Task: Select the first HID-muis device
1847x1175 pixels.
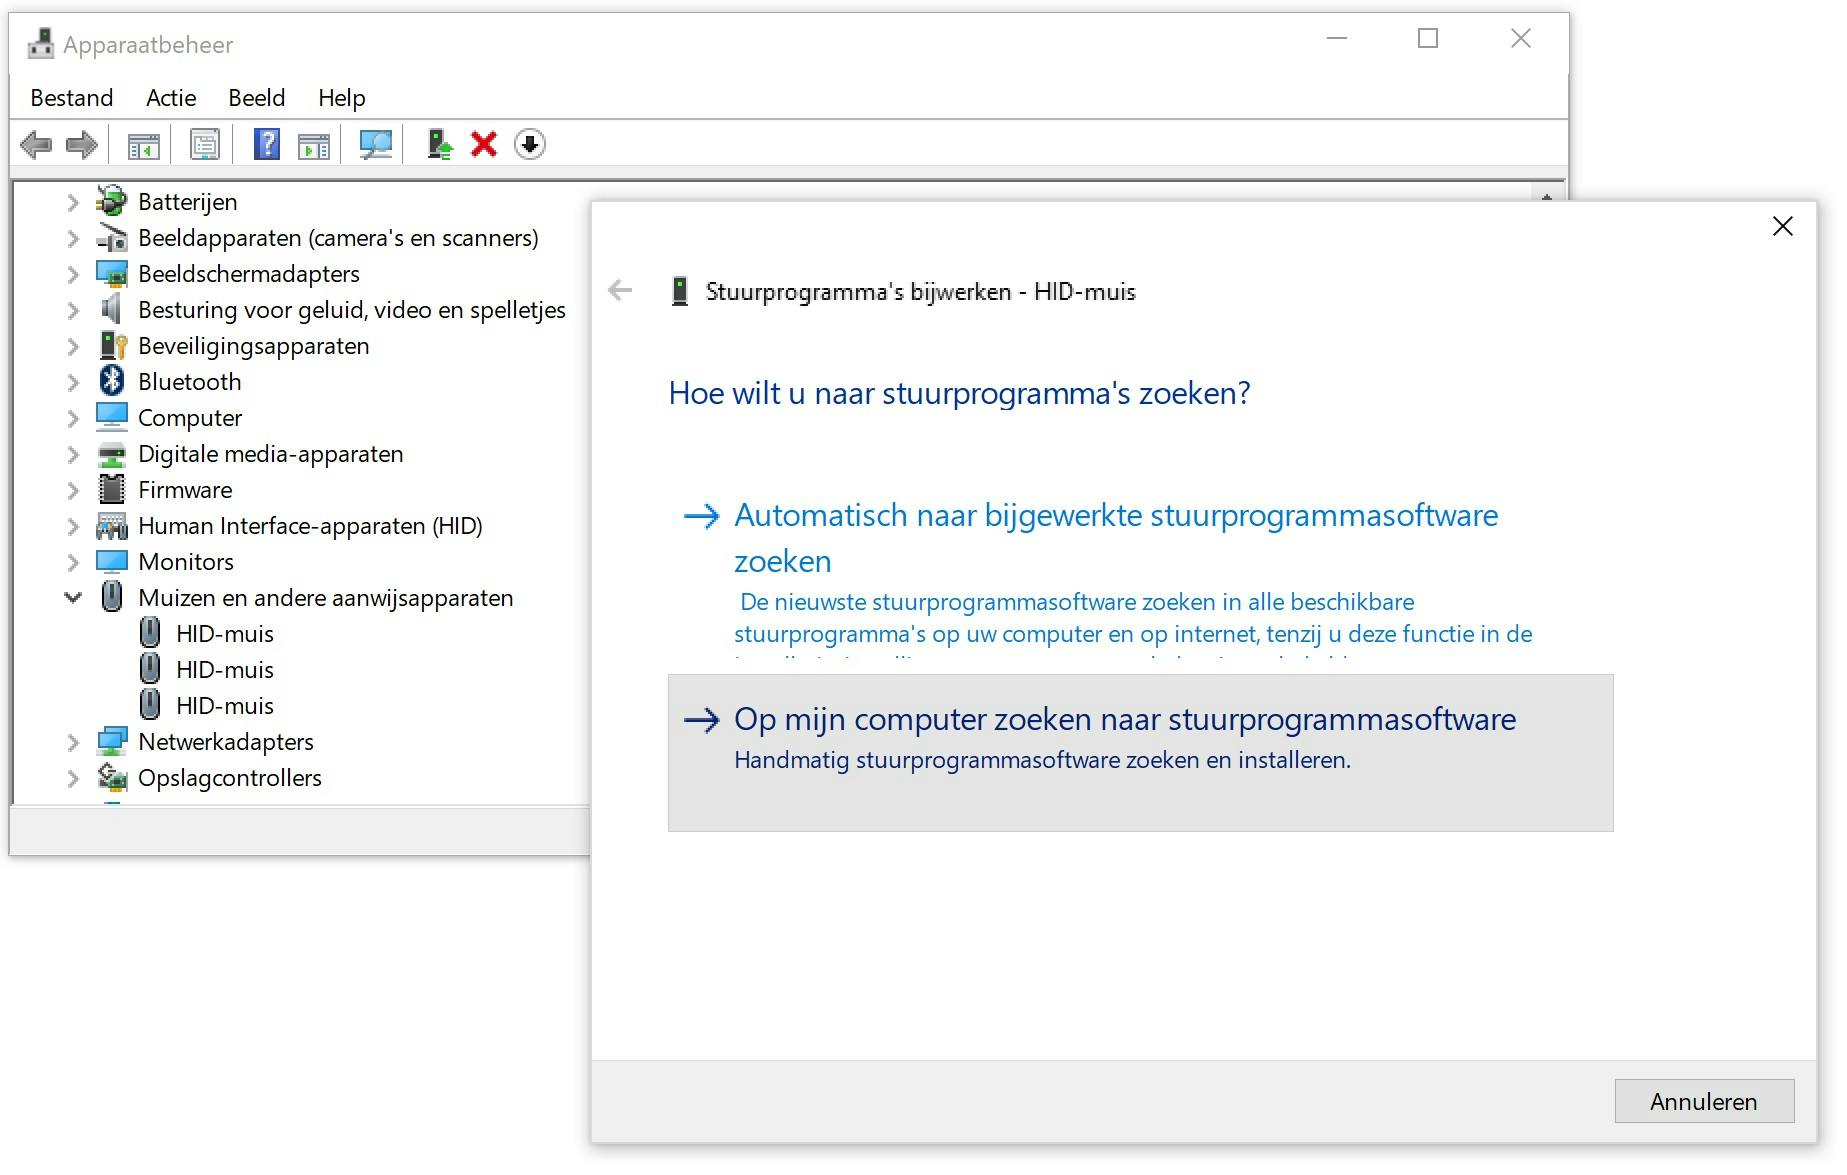Action: point(225,633)
